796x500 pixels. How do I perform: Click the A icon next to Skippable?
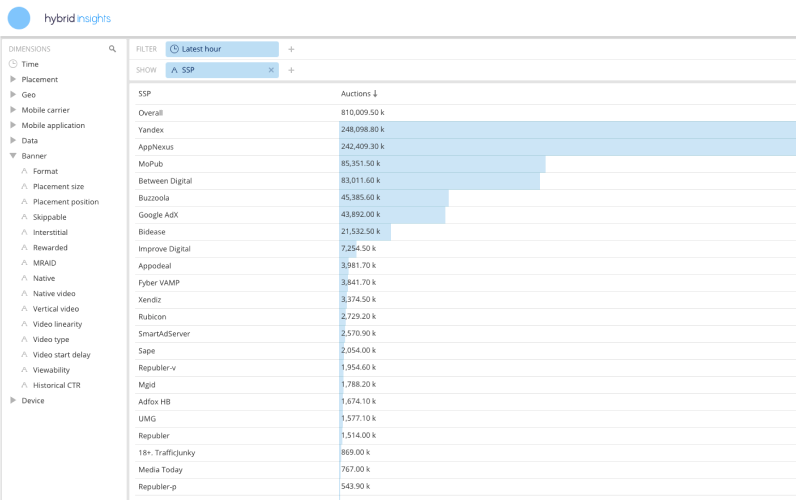pos(24,217)
